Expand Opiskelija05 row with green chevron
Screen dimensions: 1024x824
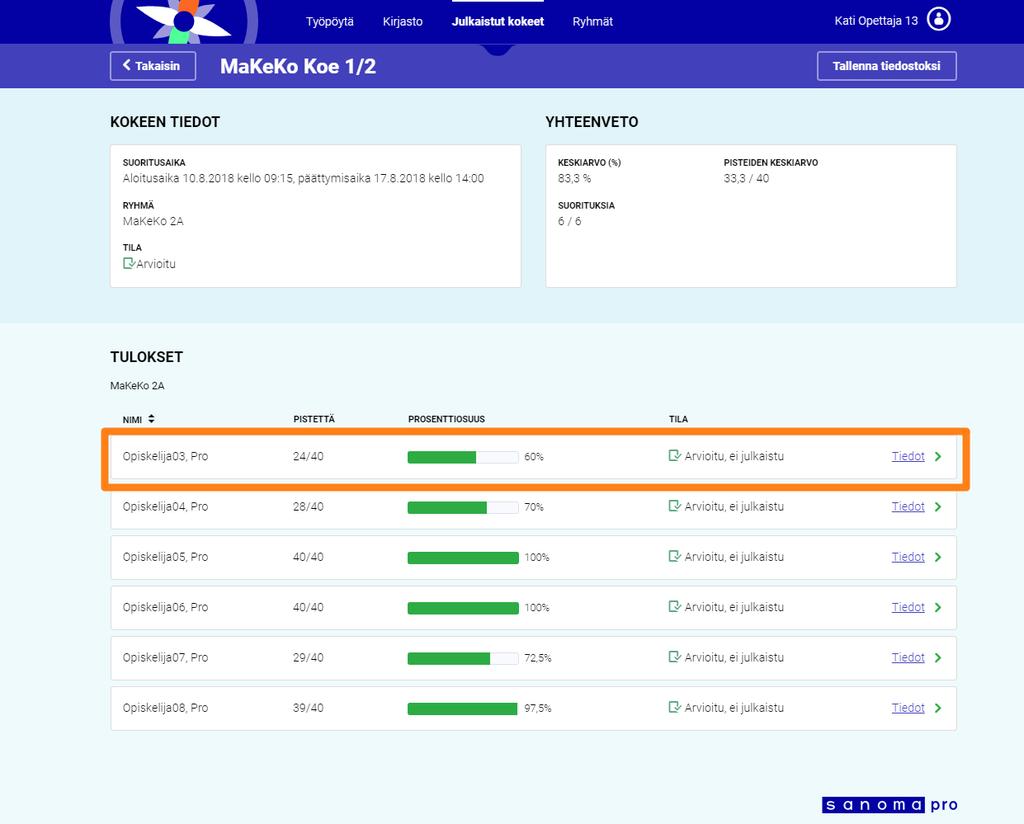[x=938, y=557]
